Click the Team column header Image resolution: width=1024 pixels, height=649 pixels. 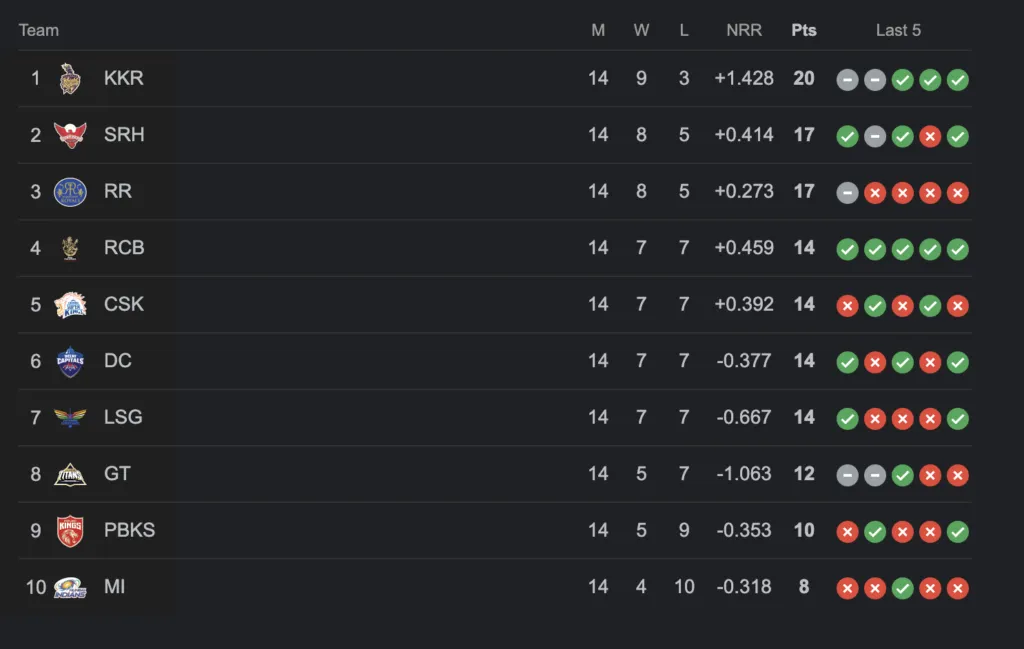(x=39, y=30)
